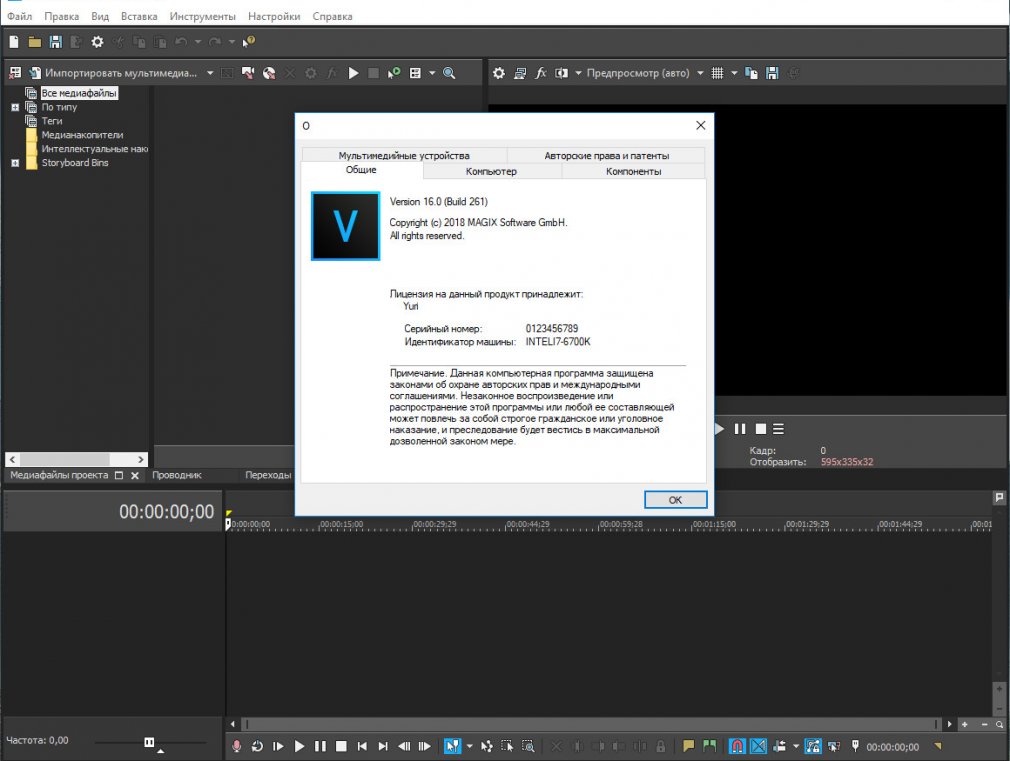The image size is (1010, 761).
Task: Select the Теги tree item
Action: pyautogui.click(x=52, y=121)
